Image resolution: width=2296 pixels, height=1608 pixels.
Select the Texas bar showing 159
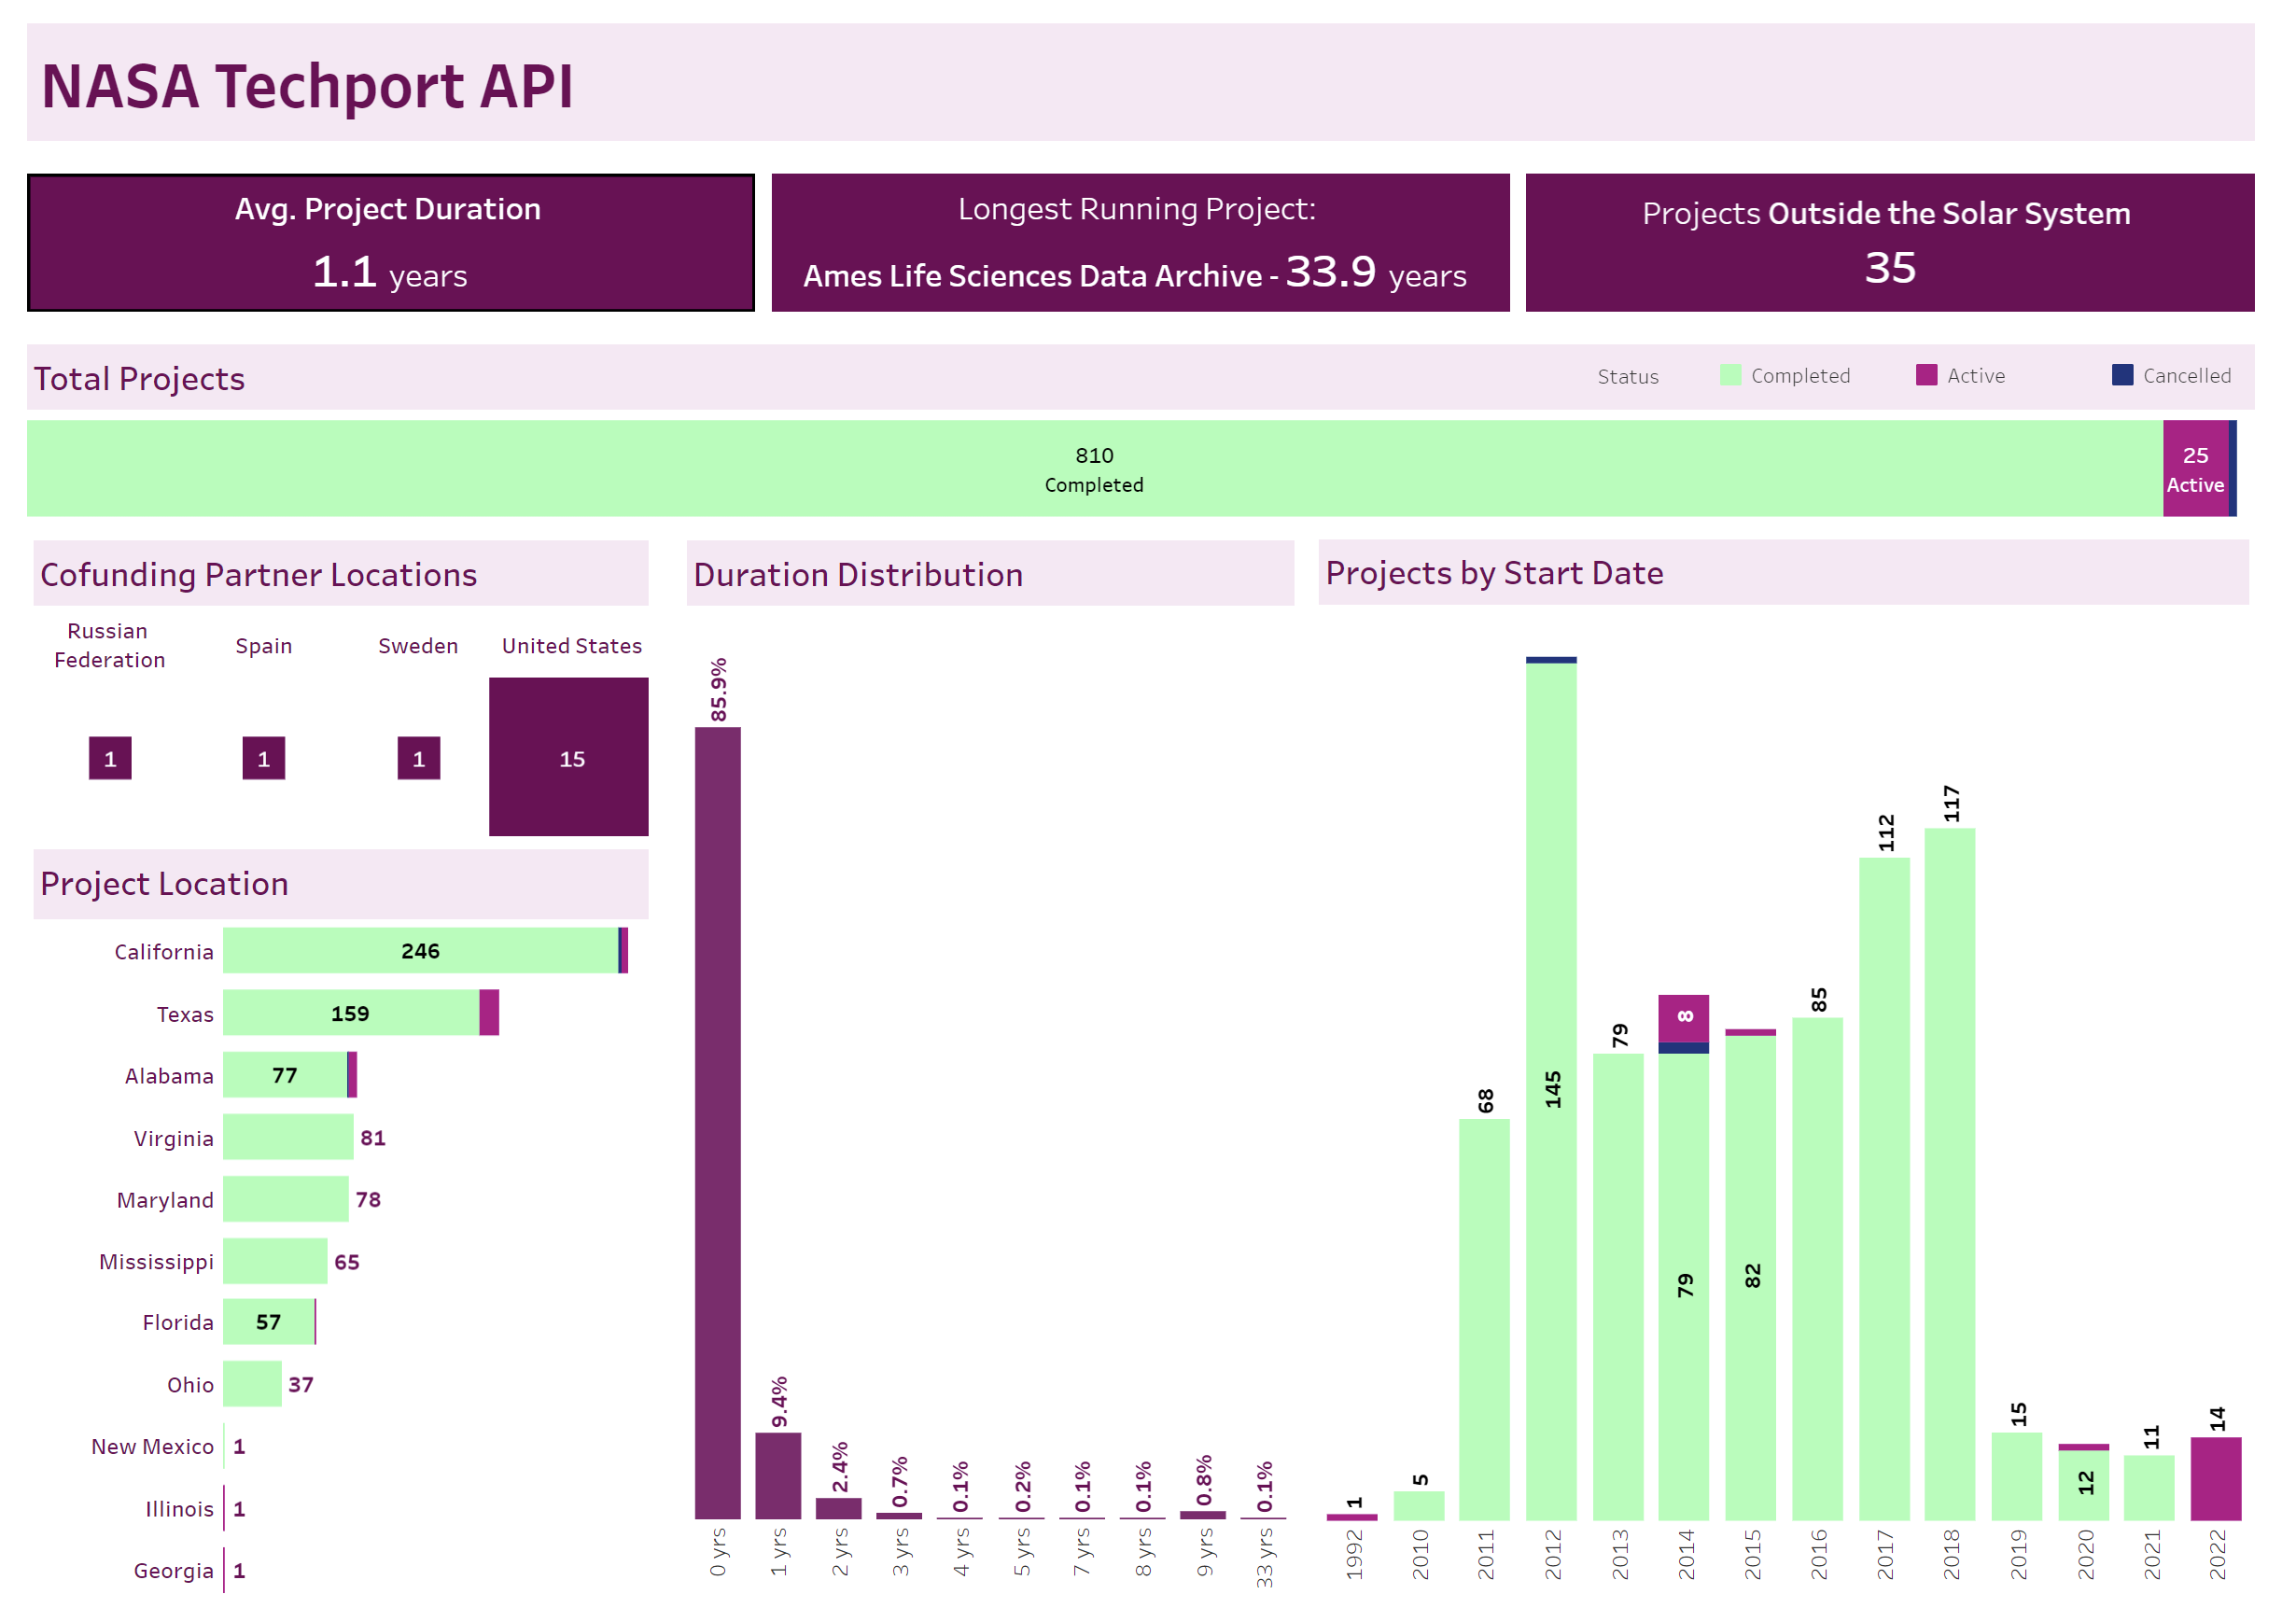(350, 1013)
